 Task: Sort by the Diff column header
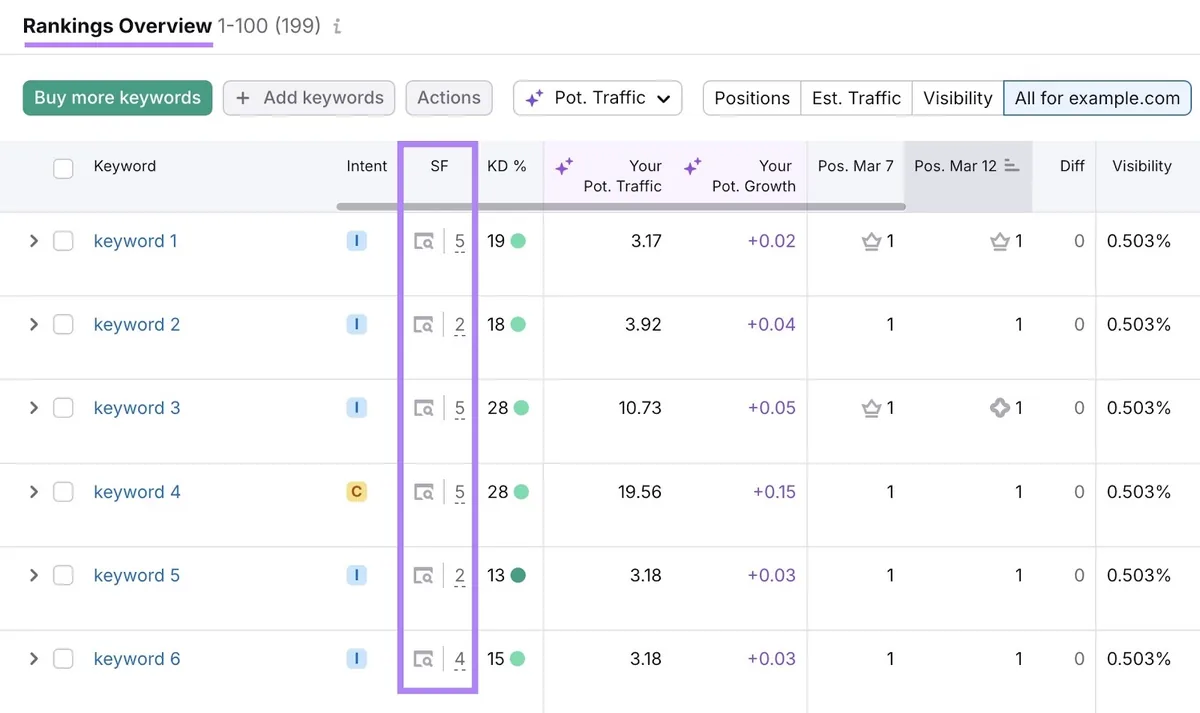coord(1072,166)
